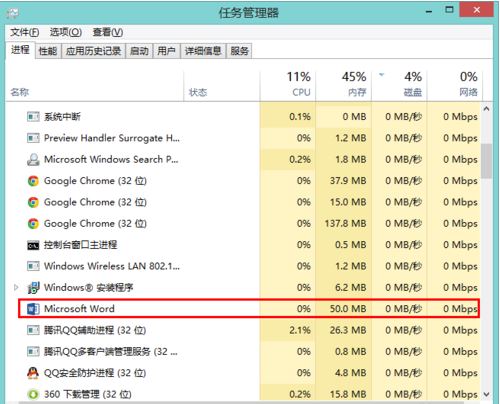Viewport: 500px width, 404px height.
Task: Click the 腾讯QQ辅助进程 icon
Action: tap(33, 330)
